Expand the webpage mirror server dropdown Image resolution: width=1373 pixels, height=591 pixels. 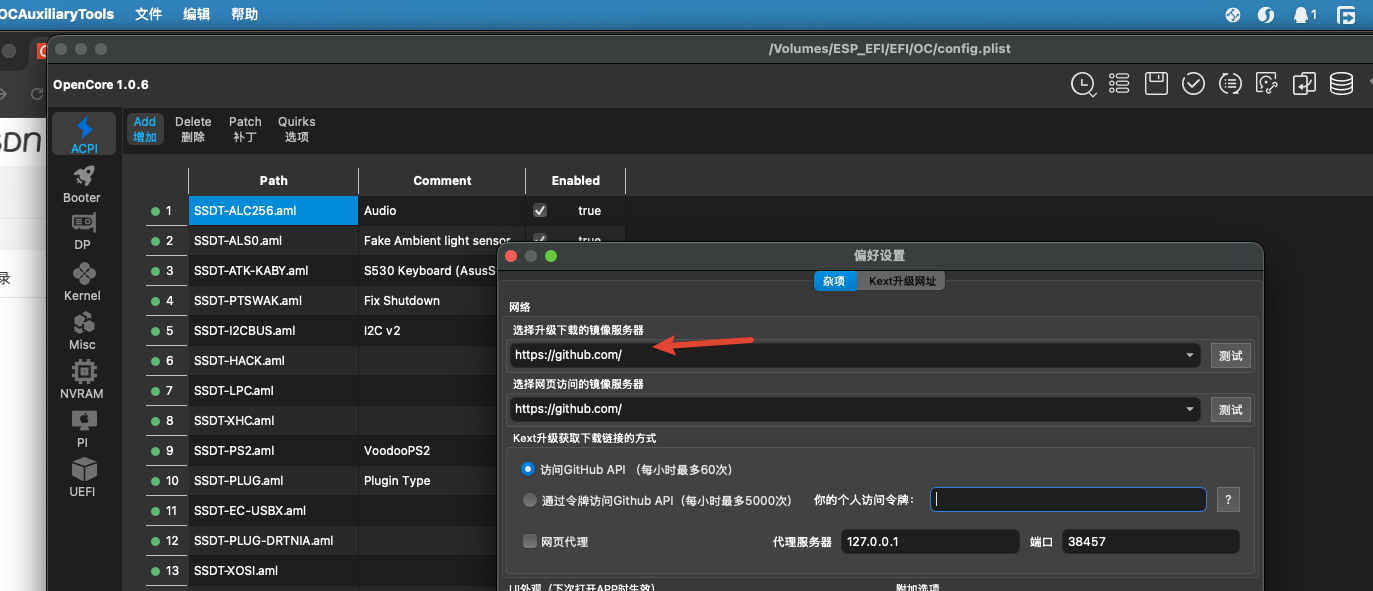pos(1189,408)
